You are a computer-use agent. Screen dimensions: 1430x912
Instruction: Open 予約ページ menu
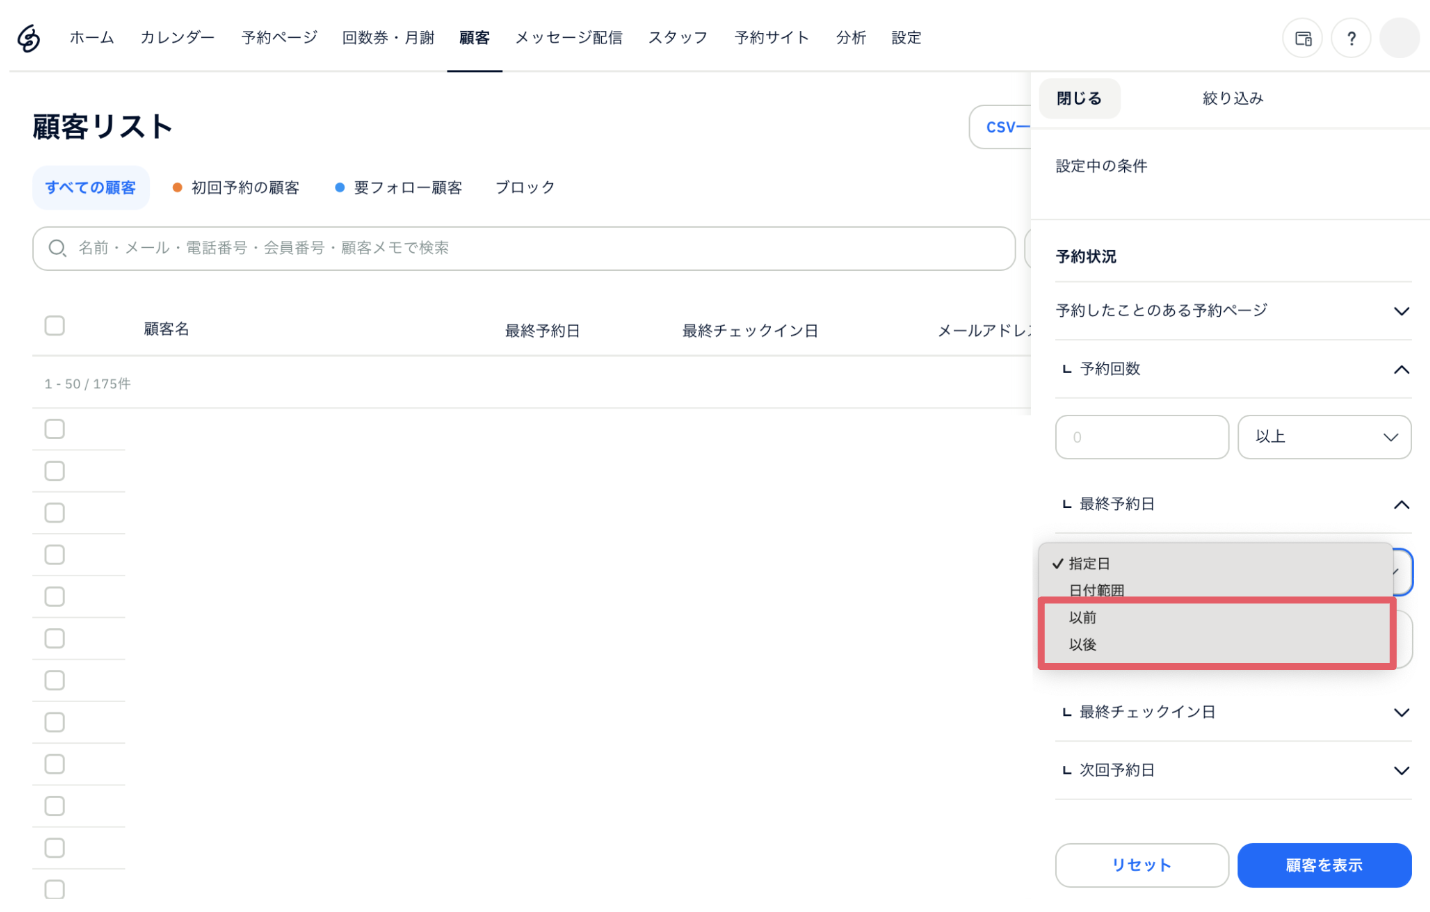[279, 38]
